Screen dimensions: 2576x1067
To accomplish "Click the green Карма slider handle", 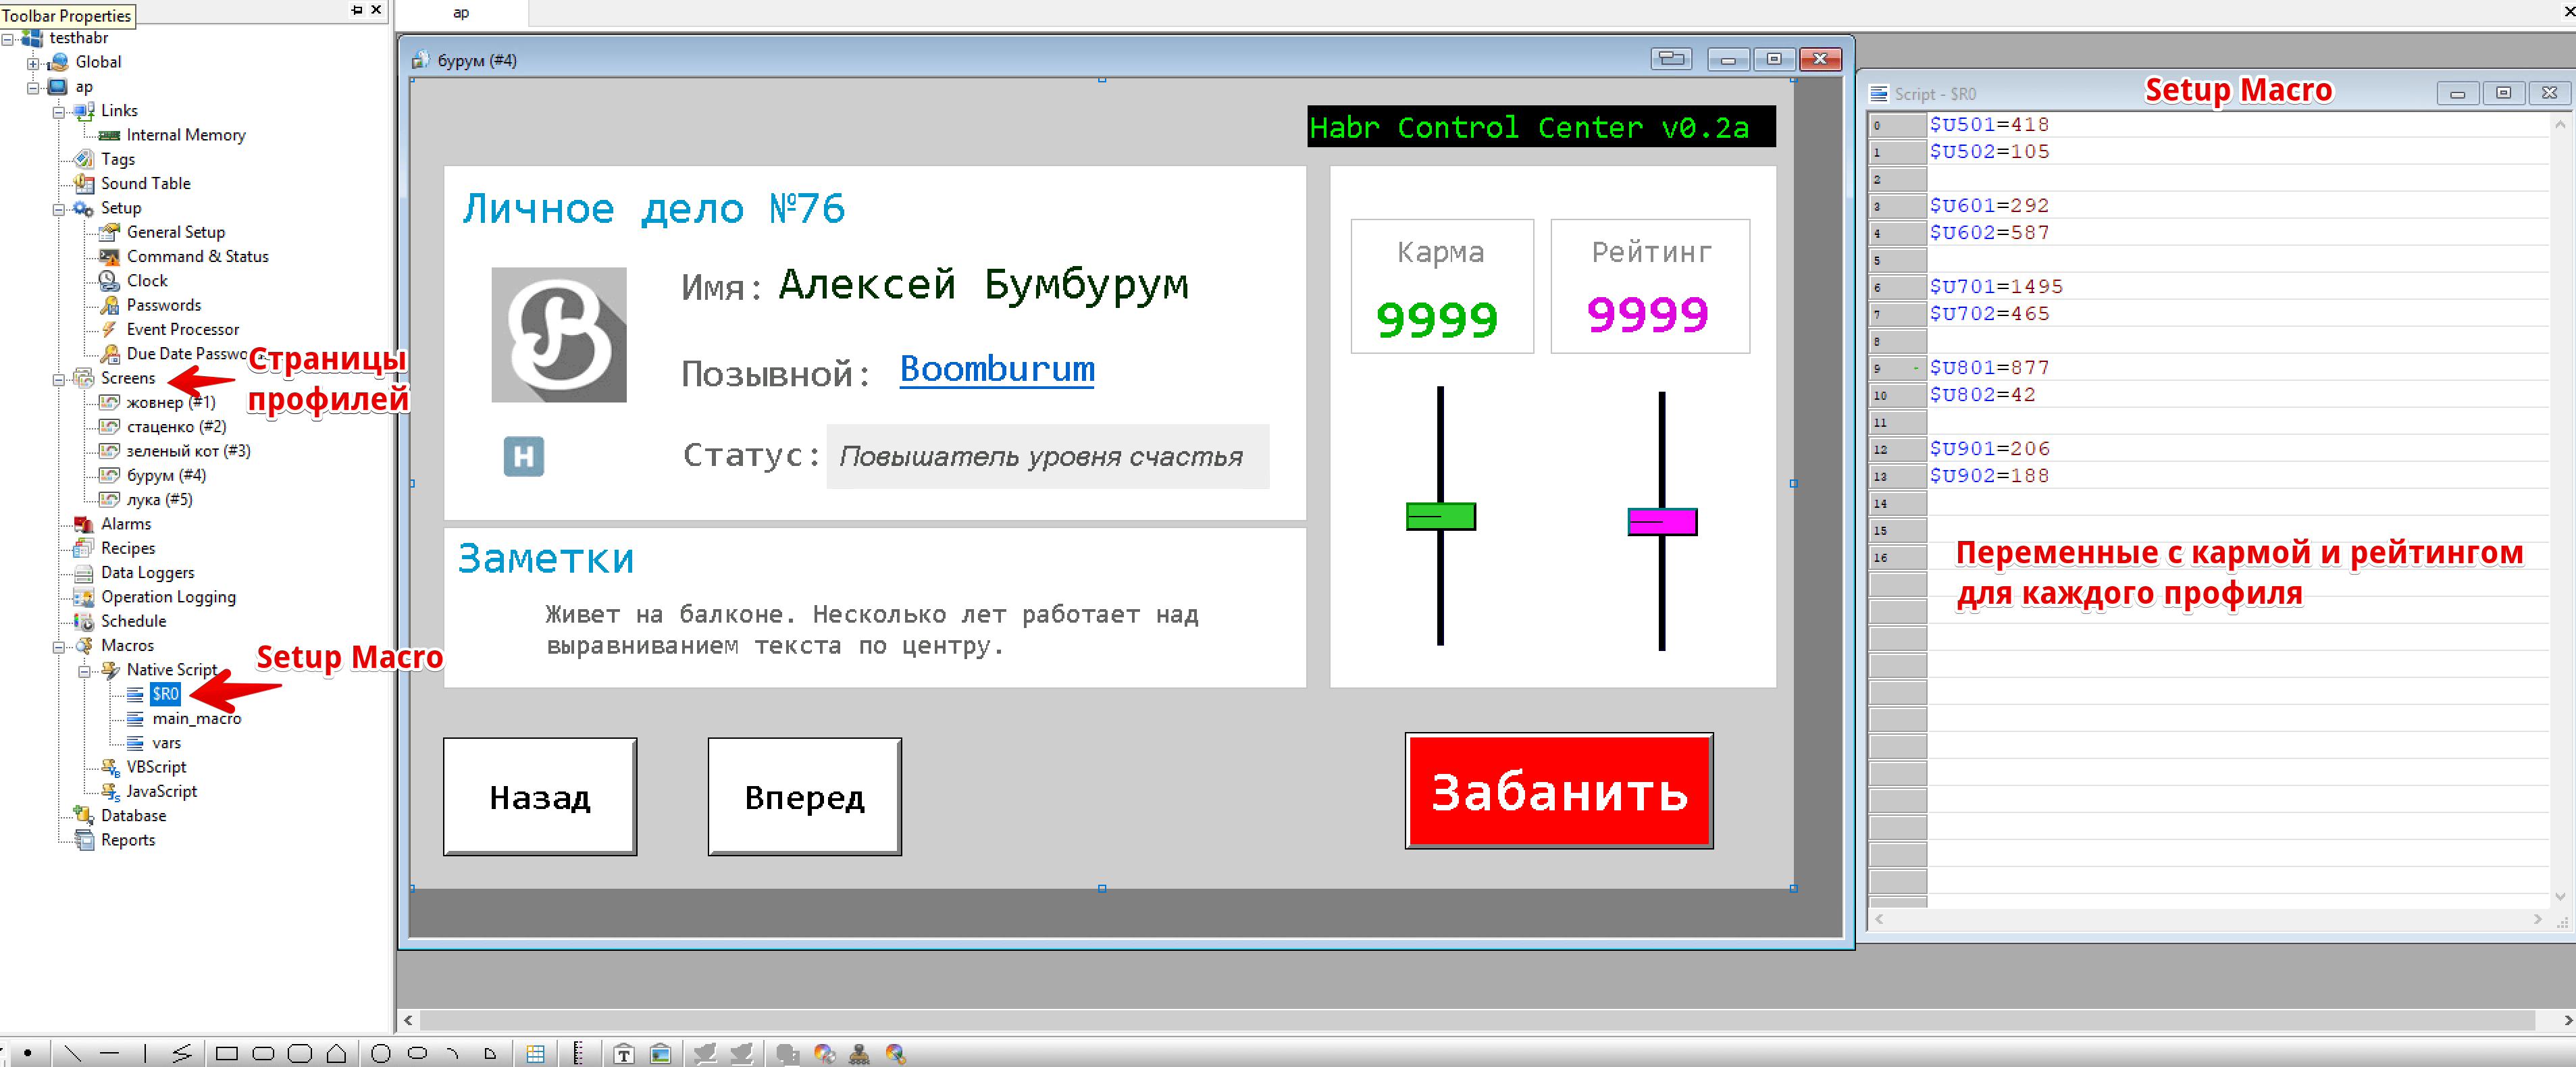I will click(x=1440, y=516).
